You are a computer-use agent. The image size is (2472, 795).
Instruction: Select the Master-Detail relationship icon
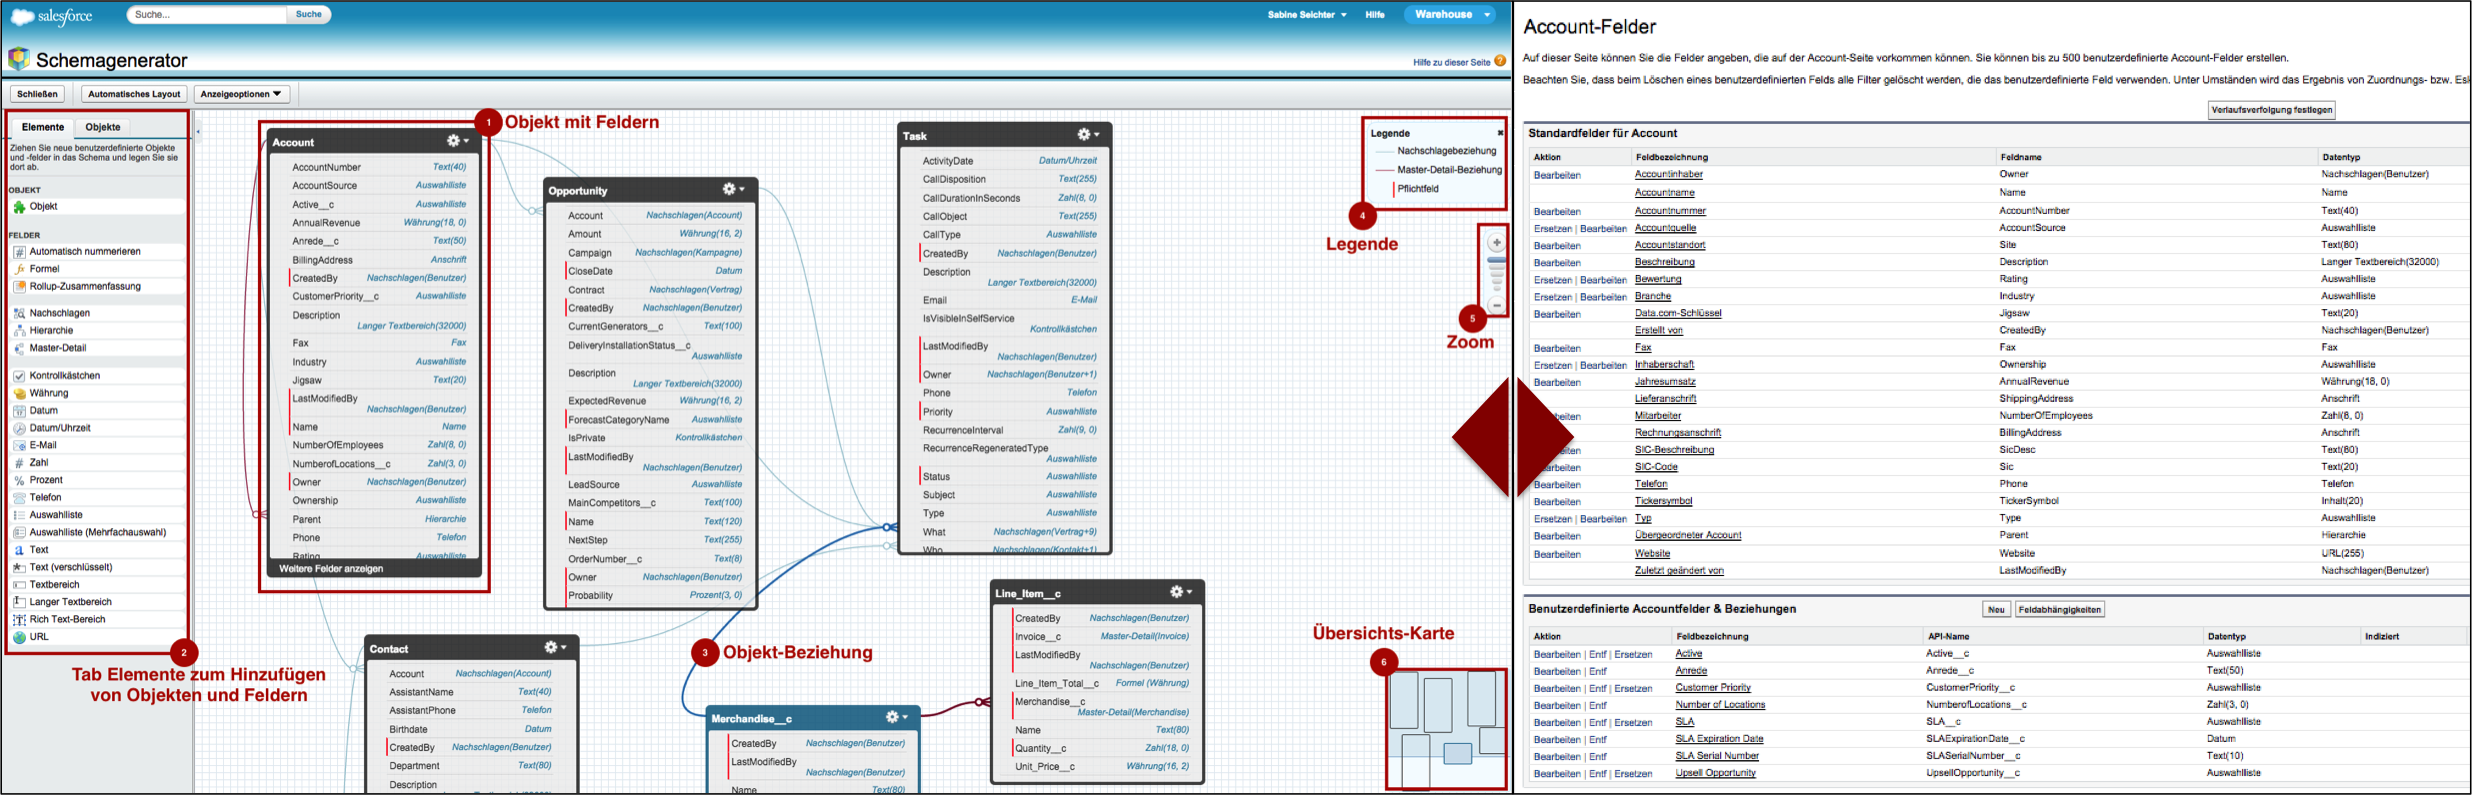pos(19,348)
